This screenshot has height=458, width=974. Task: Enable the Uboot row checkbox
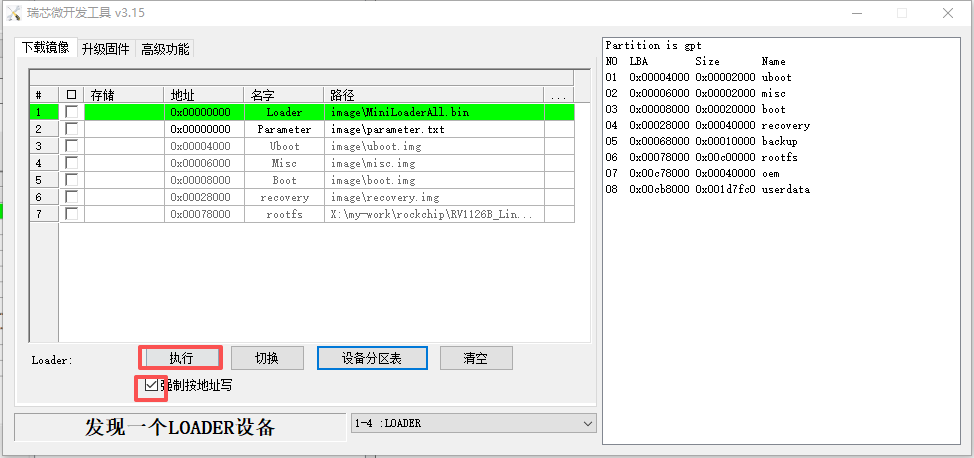click(72, 146)
